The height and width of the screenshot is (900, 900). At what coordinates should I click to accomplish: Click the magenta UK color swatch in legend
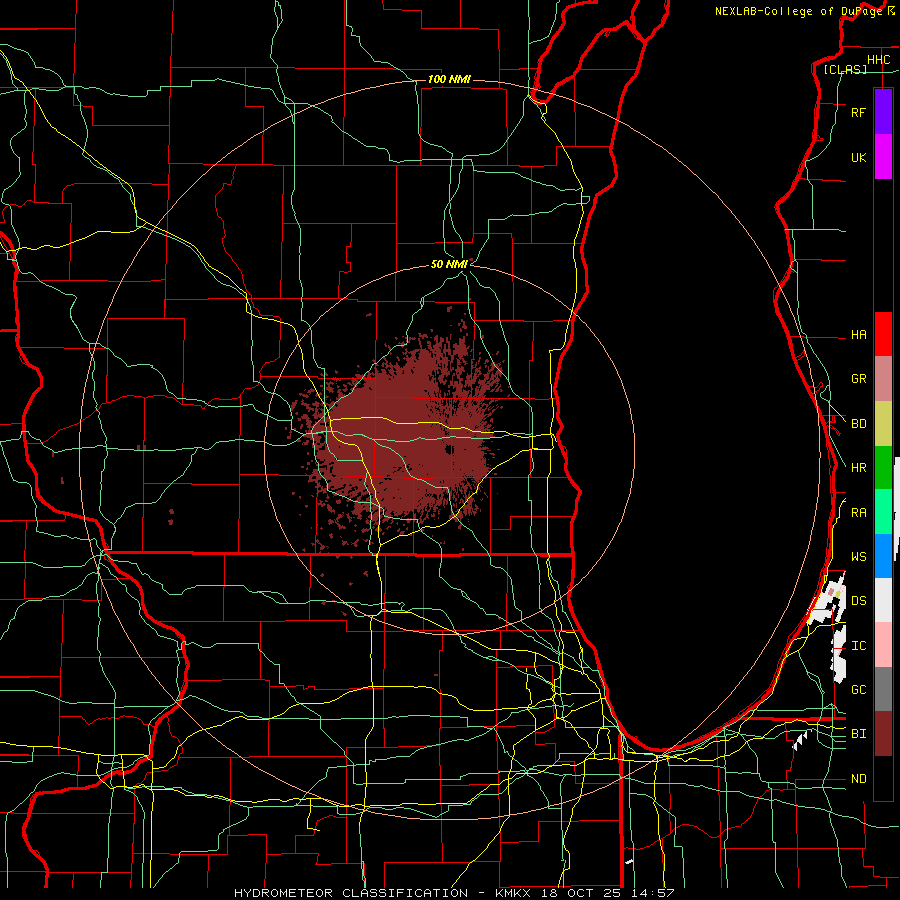click(x=883, y=157)
